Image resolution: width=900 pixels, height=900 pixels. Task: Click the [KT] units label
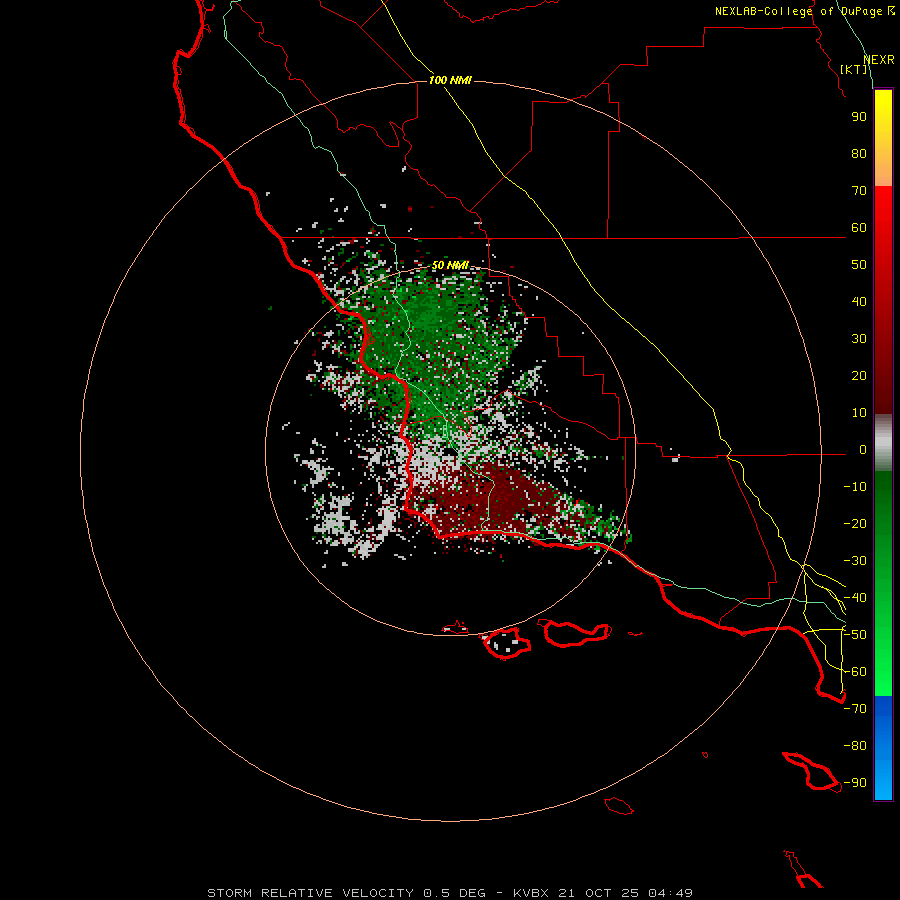[854, 69]
